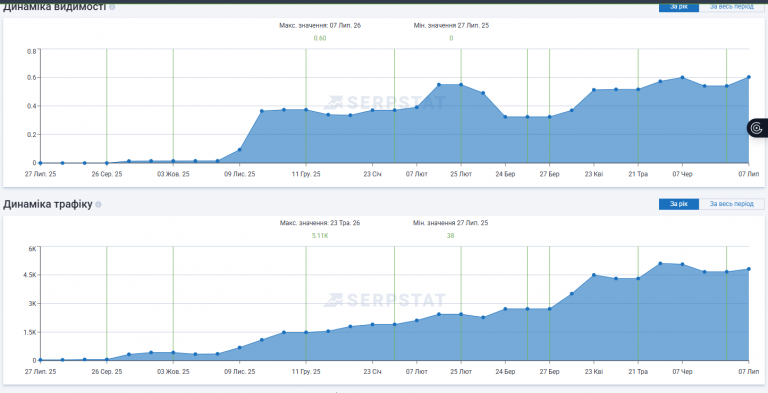This screenshot has width=768, height=393.
Task: Click visibility data point above 11 Гру. 25
Action: 306,110
